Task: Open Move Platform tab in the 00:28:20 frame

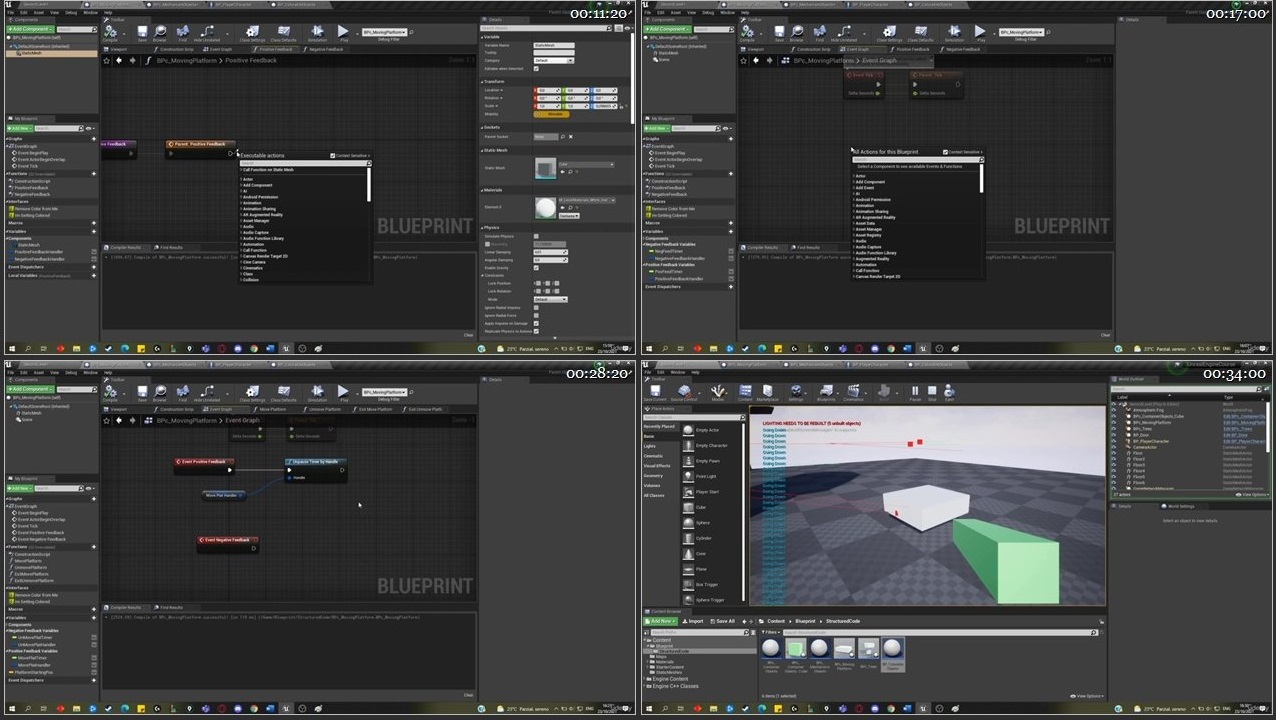Action: click(x=271, y=408)
